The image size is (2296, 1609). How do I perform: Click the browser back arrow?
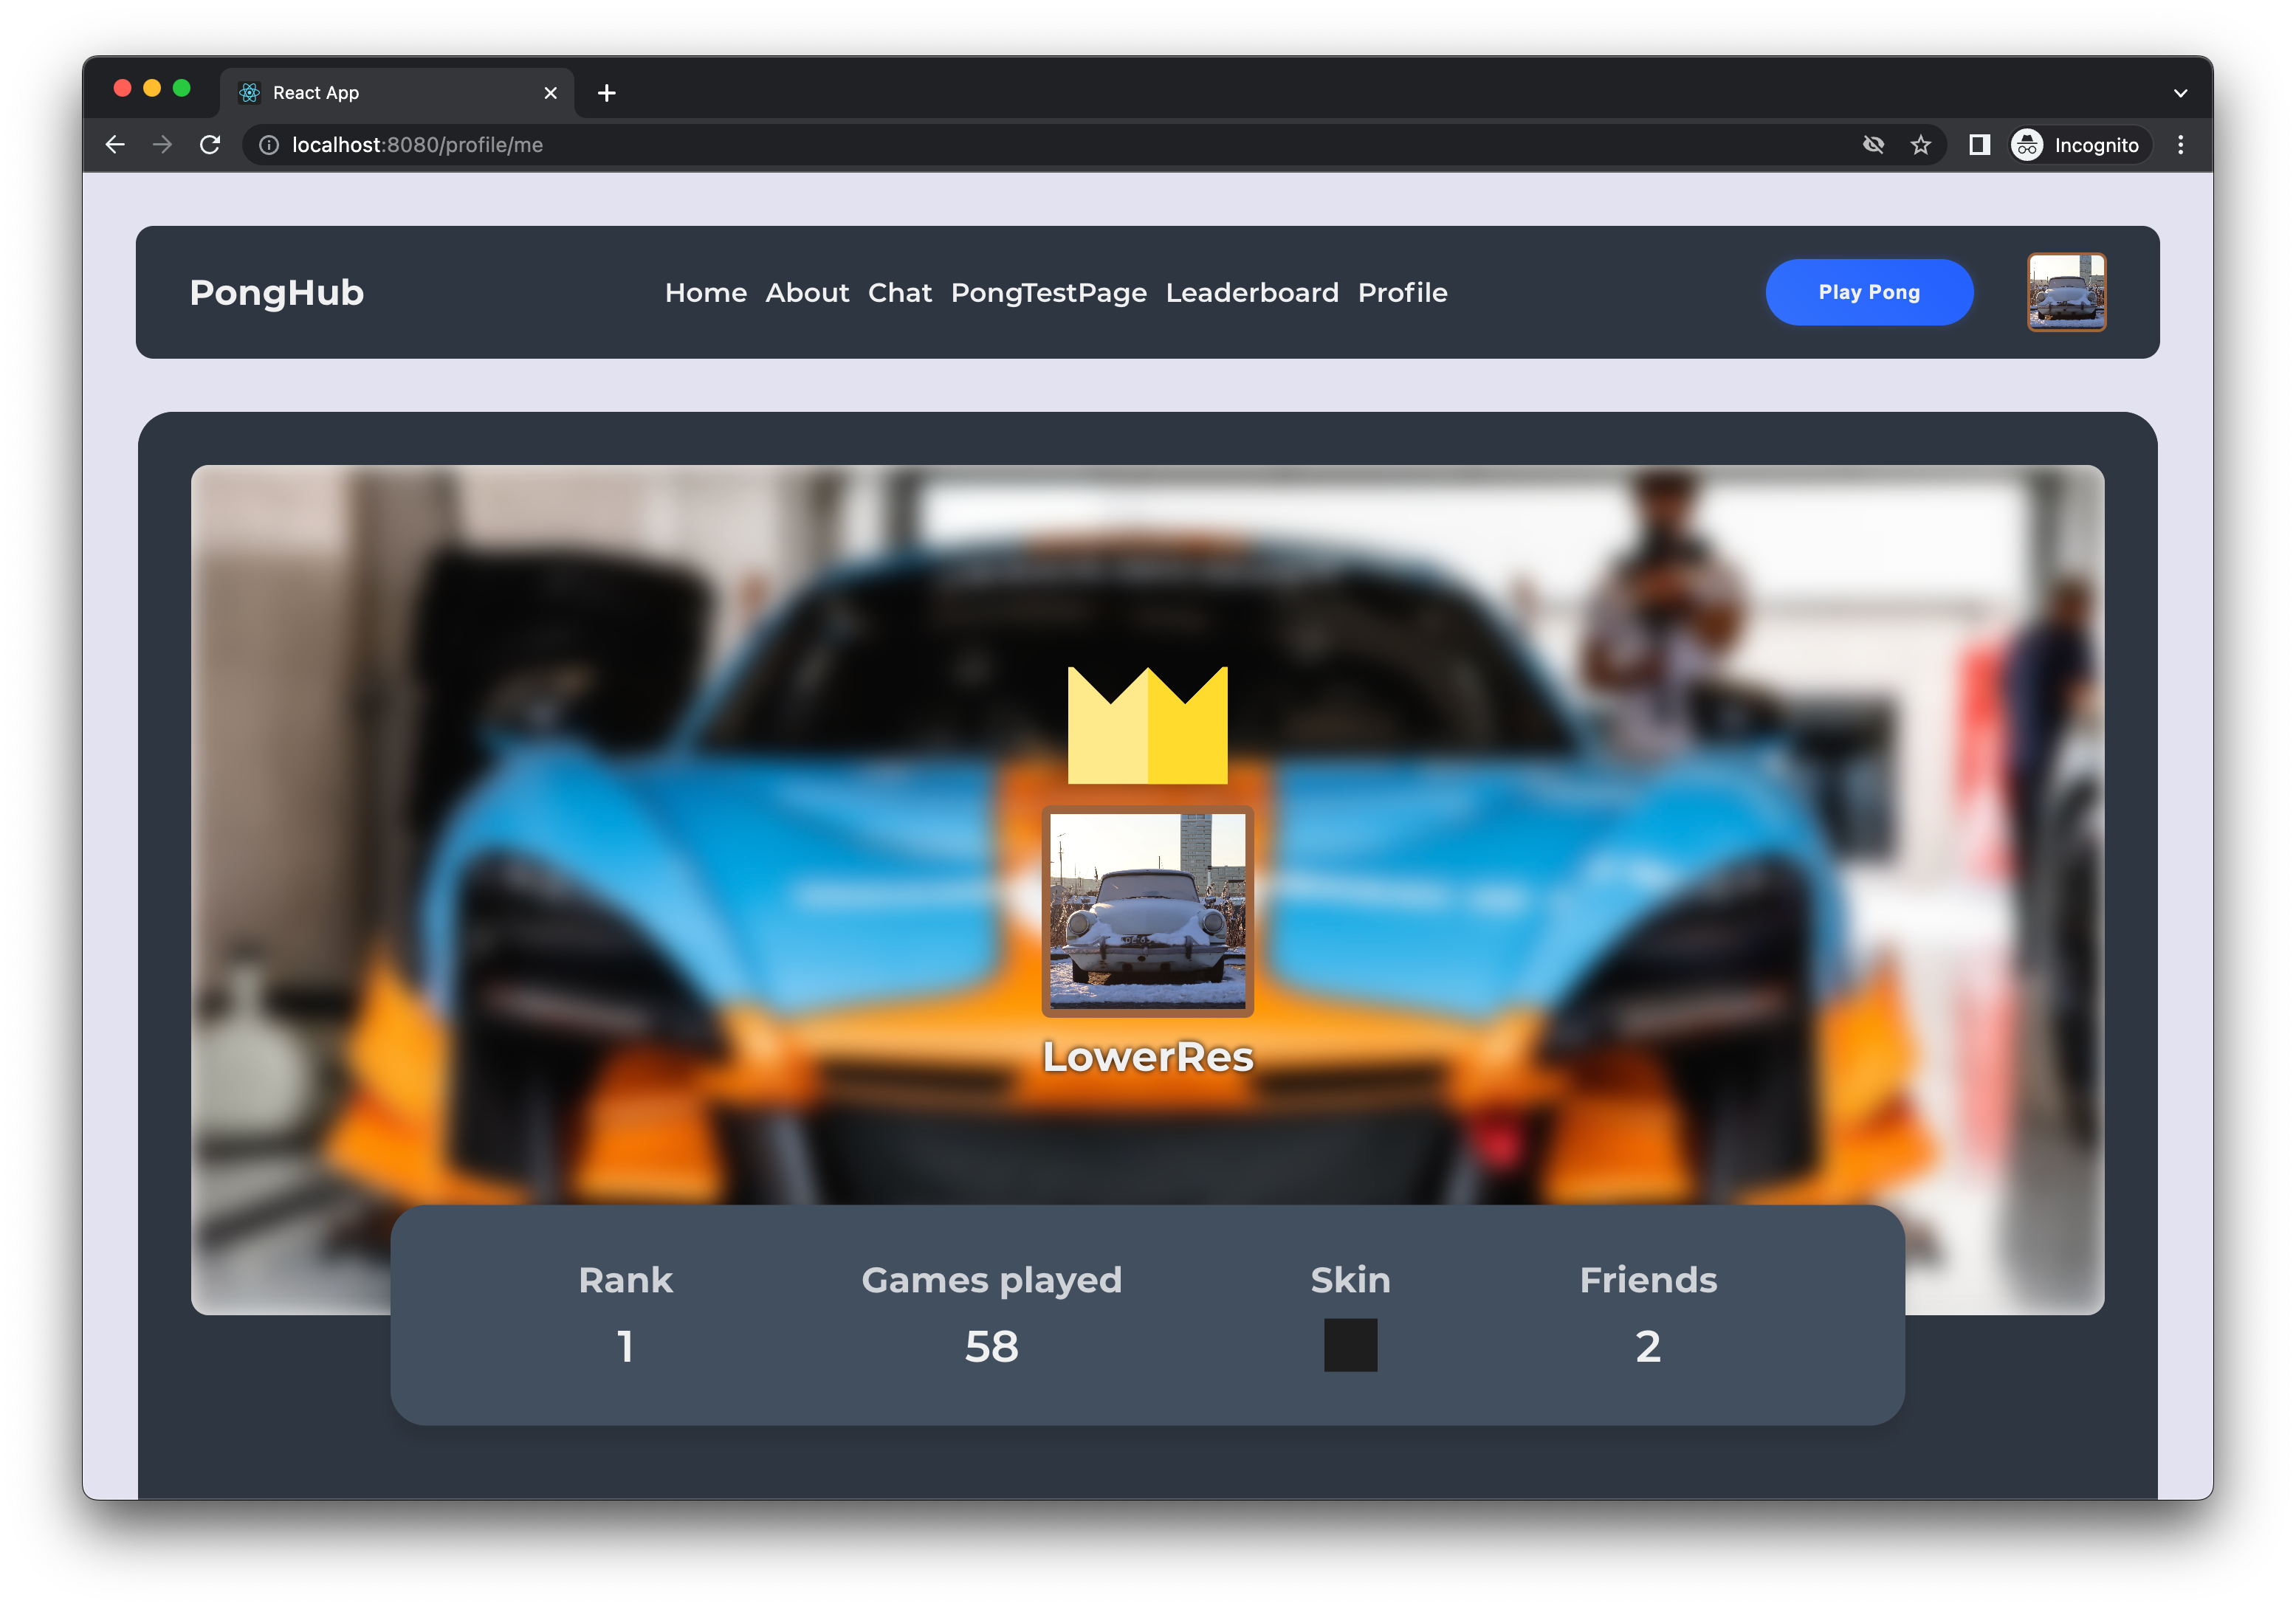[115, 145]
